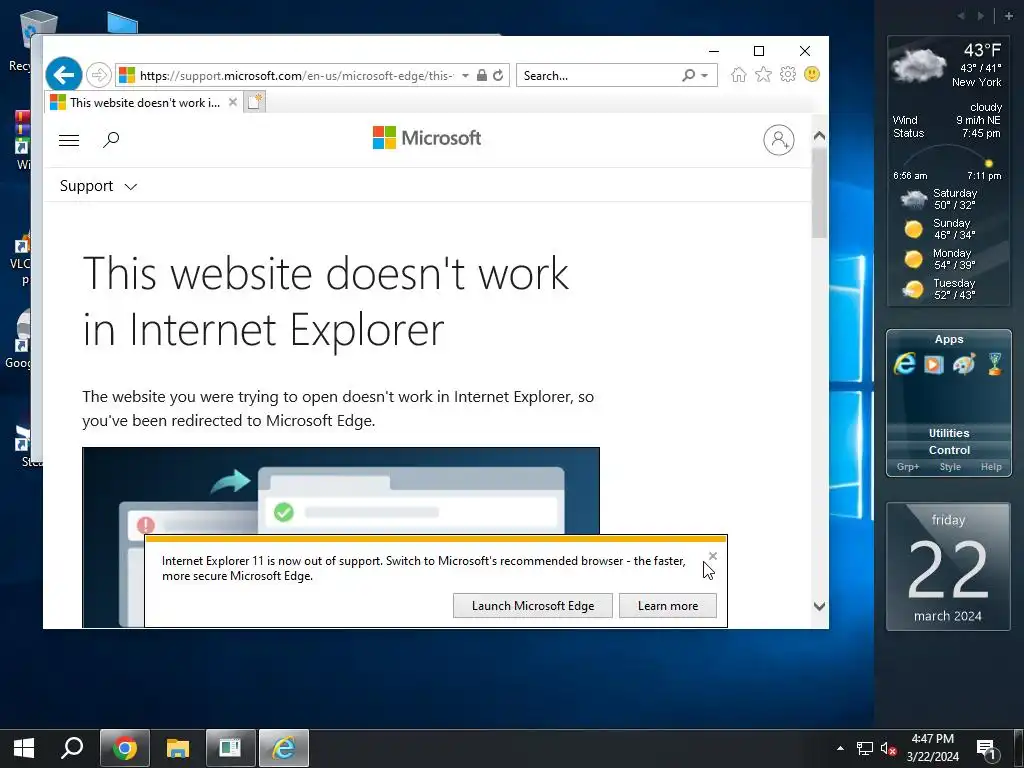The width and height of the screenshot is (1024, 768).
Task: Click the muted volume tray icon
Action: [888, 748]
